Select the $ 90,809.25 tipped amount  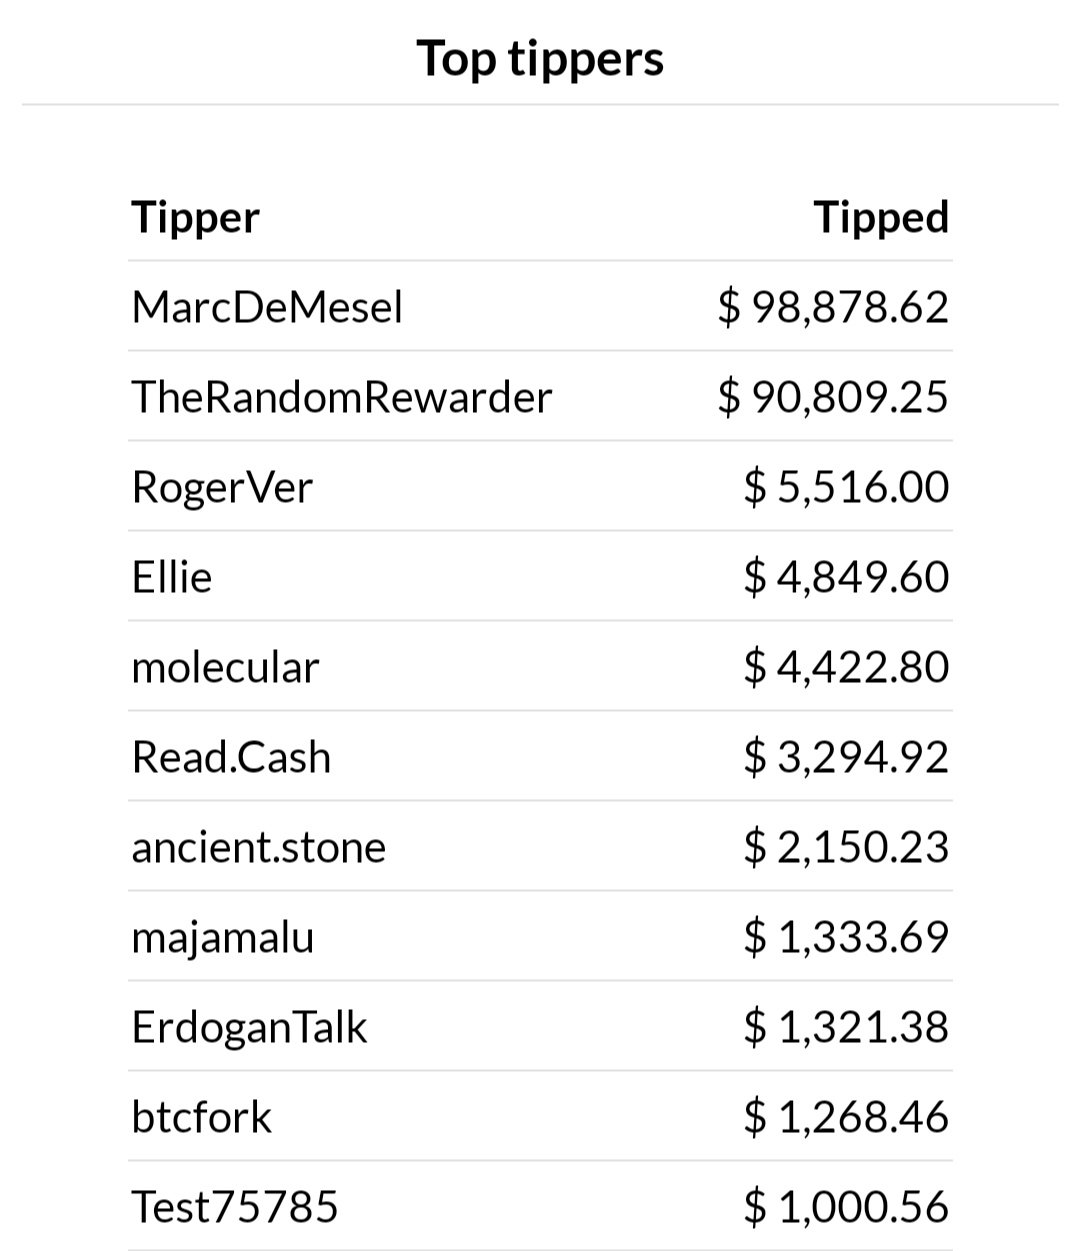(833, 397)
